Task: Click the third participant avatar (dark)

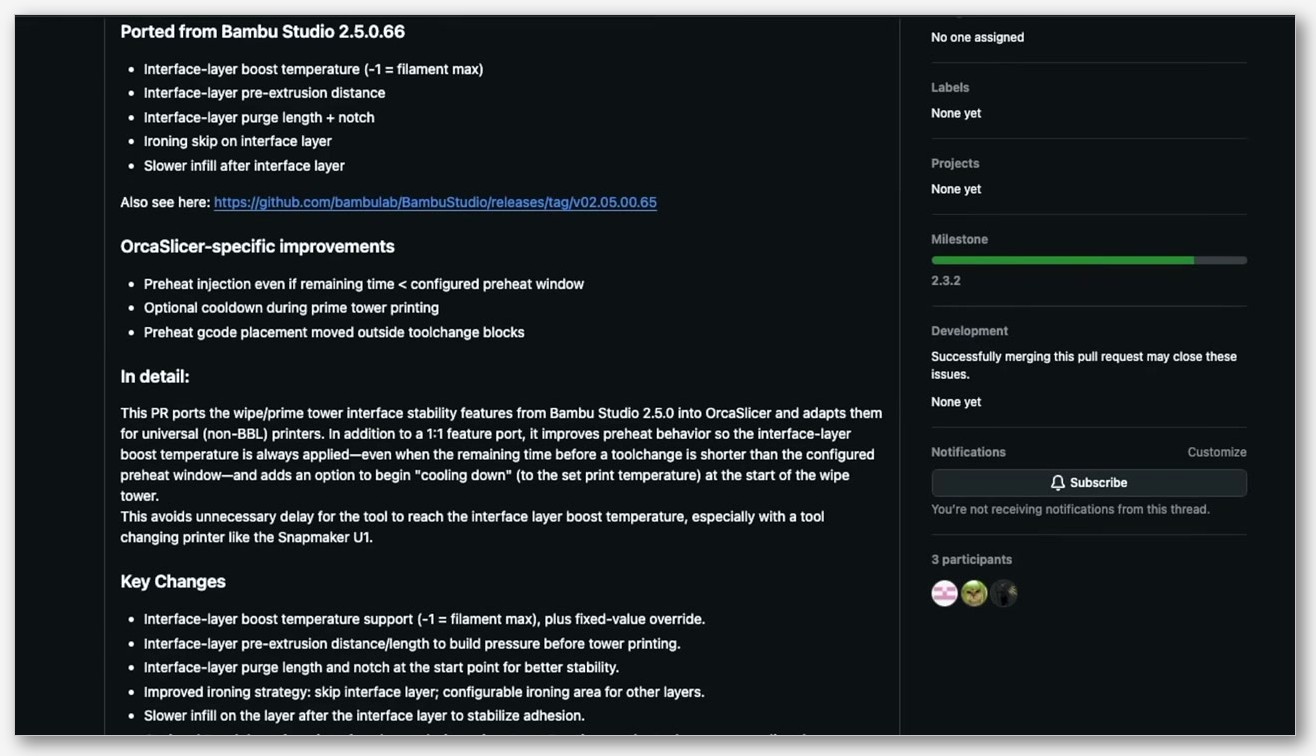Action: click(1004, 593)
